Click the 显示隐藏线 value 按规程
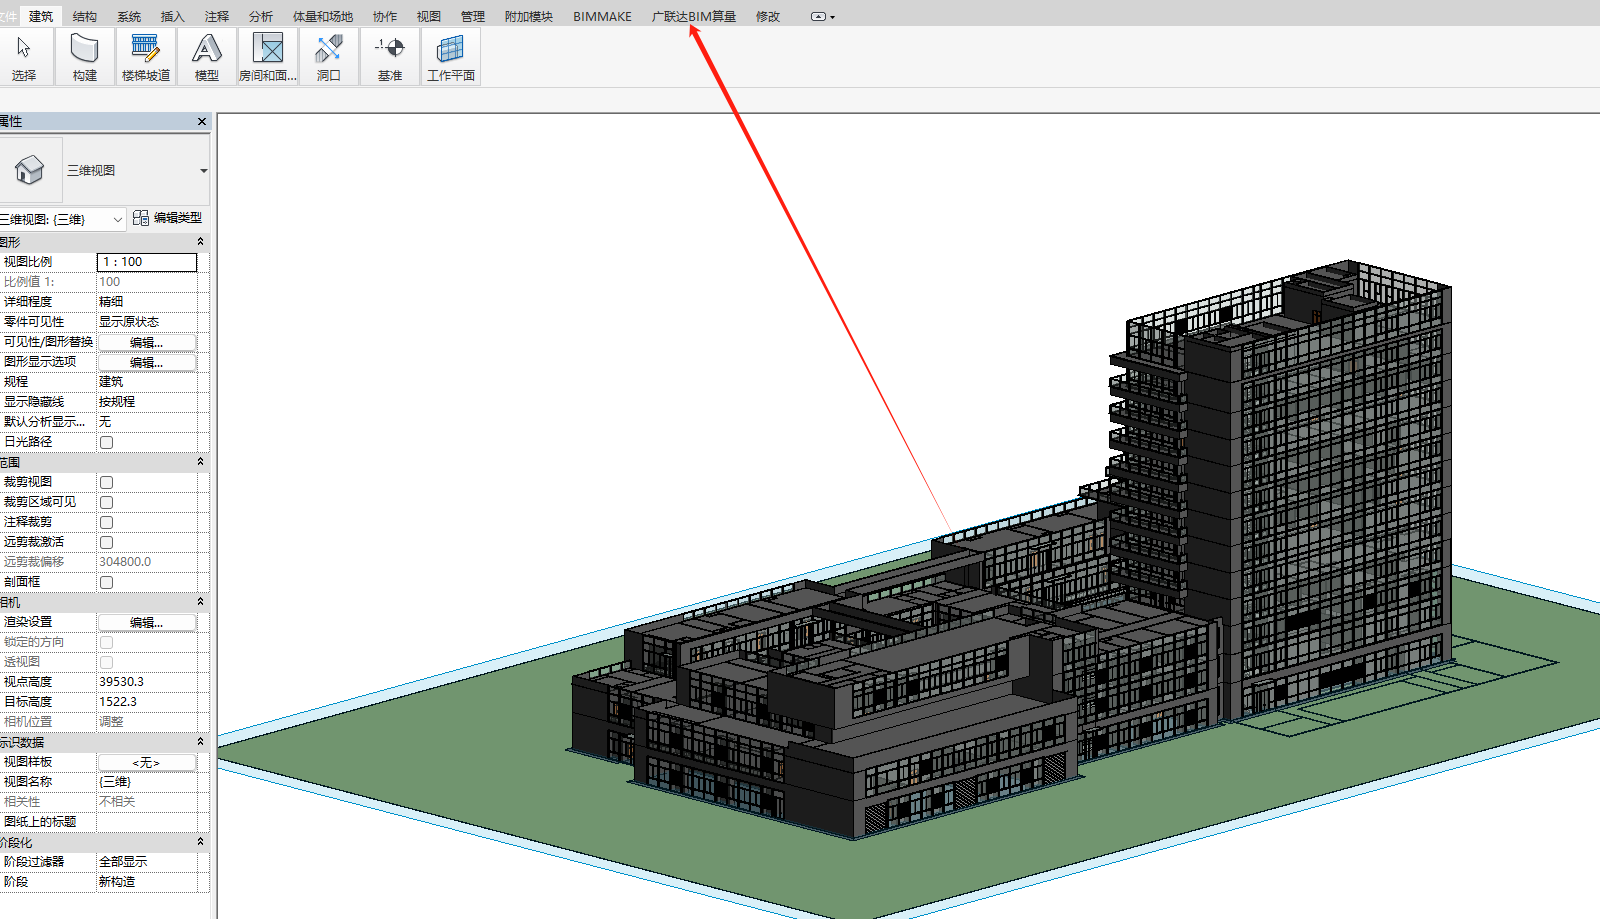1600x919 pixels. (x=147, y=402)
